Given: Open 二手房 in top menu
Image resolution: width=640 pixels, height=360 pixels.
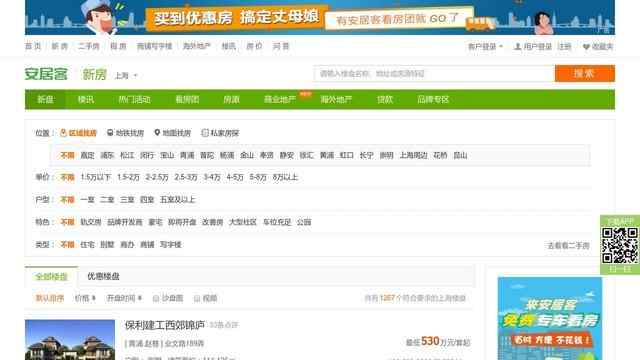Looking at the screenshot, I should (x=89, y=46).
